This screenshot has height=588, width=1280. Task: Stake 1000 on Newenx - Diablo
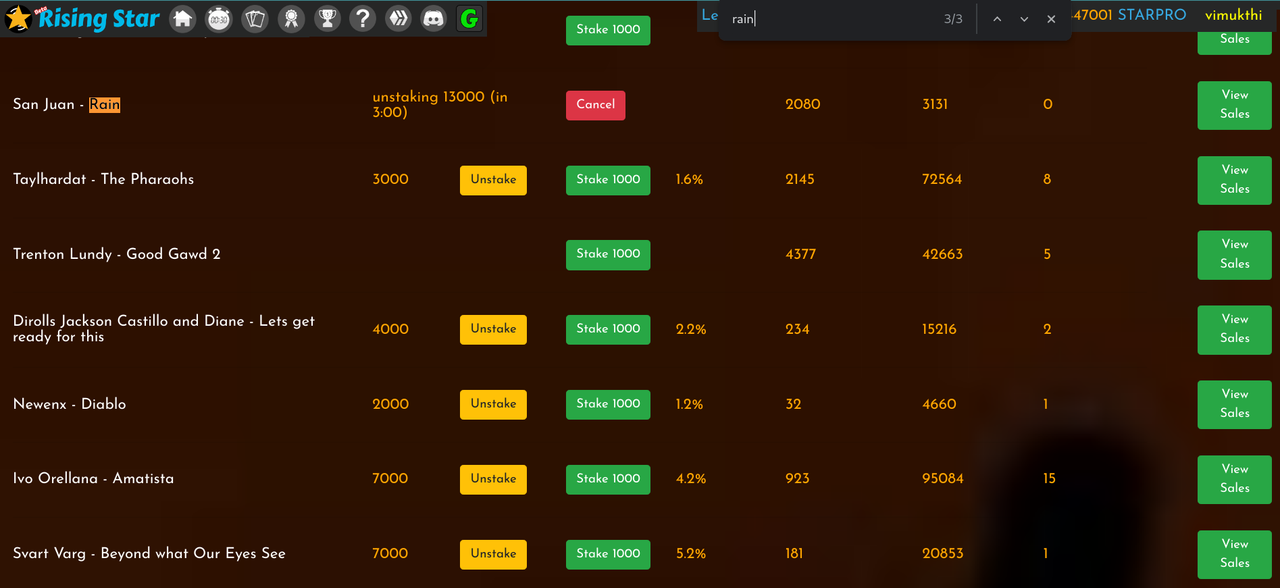click(608, 404)
